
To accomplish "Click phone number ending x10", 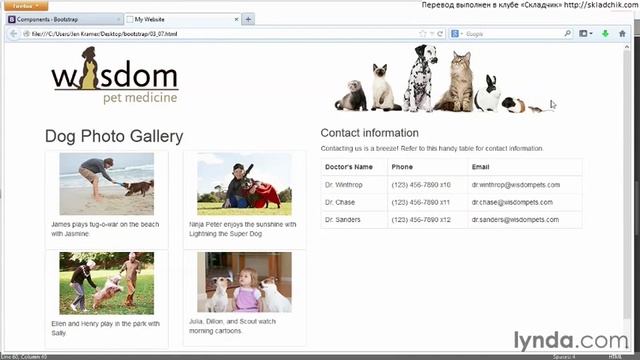I will tap(421, 185).
